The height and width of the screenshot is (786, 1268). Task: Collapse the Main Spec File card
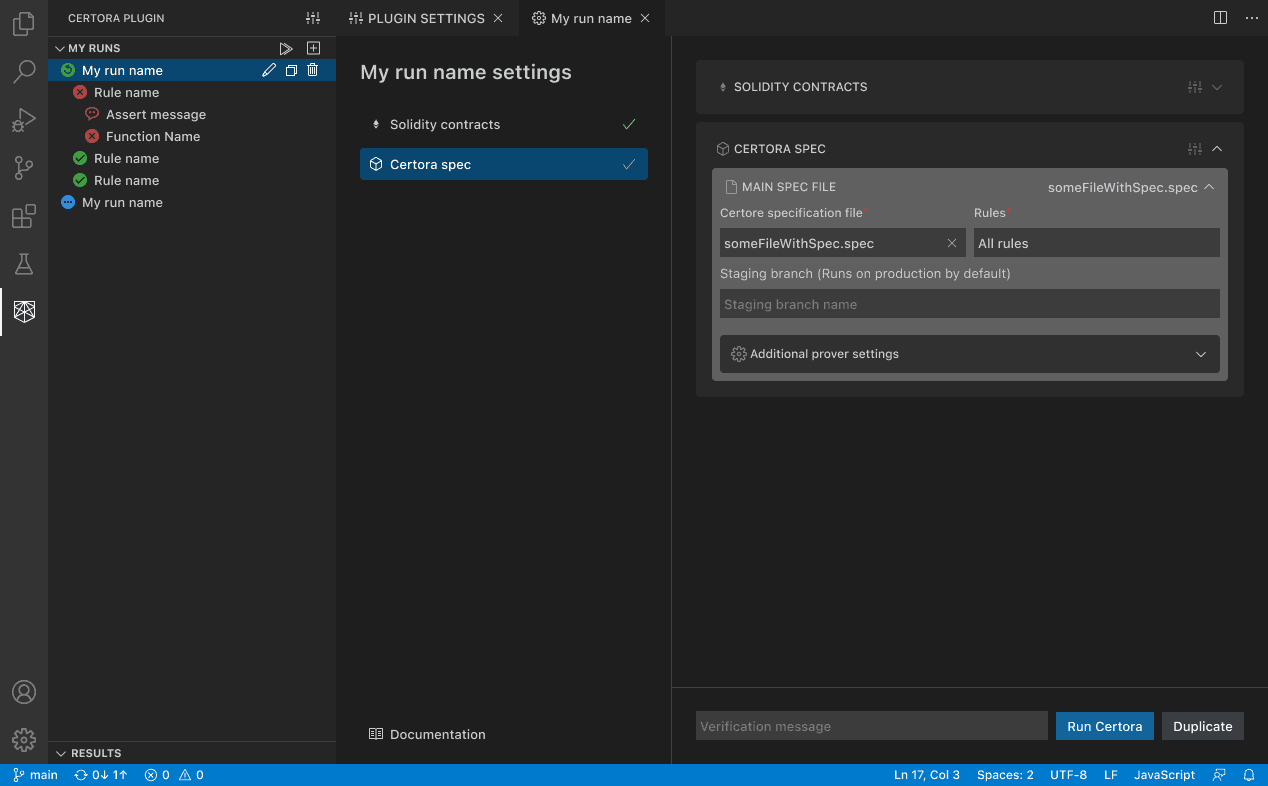pos(1209,187)
